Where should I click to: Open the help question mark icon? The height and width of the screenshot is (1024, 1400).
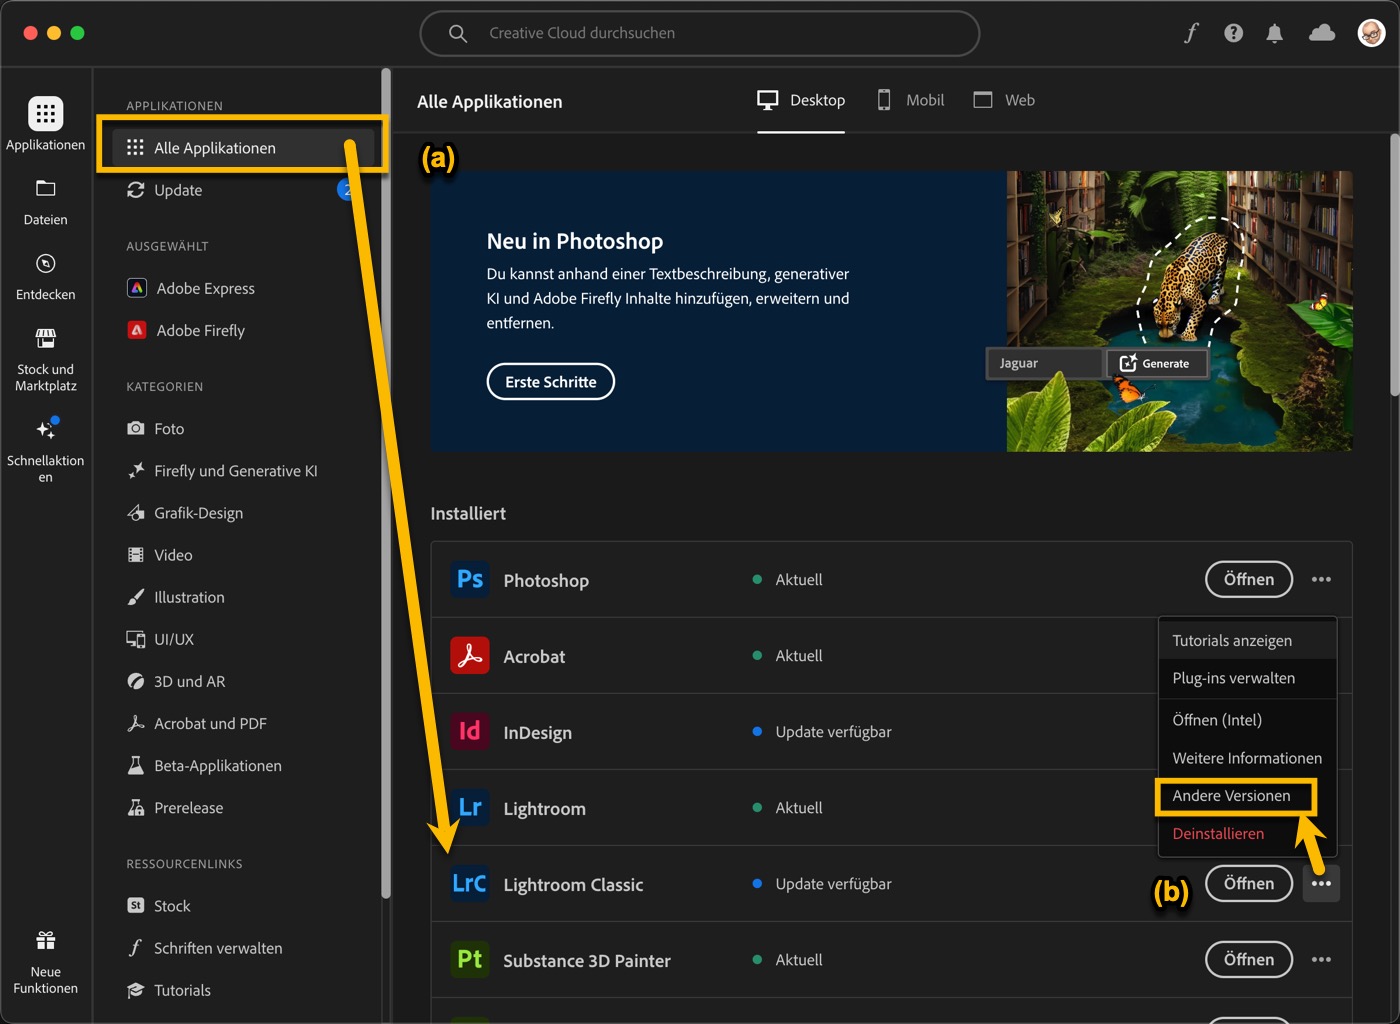click(x=1233, y=33)
